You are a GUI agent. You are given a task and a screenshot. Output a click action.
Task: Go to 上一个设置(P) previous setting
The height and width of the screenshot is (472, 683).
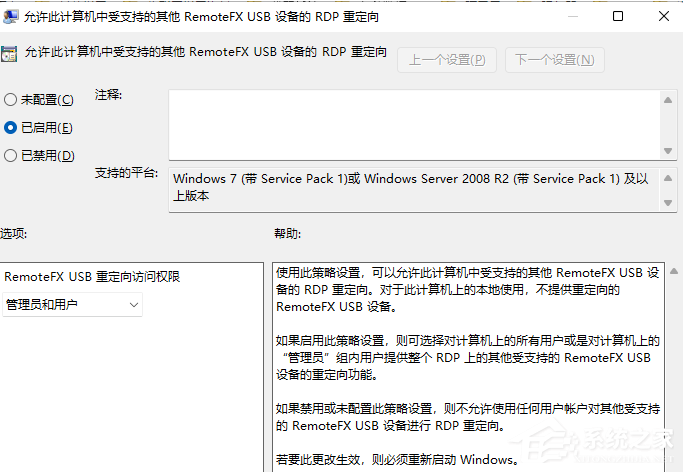[x=447, y=60]
